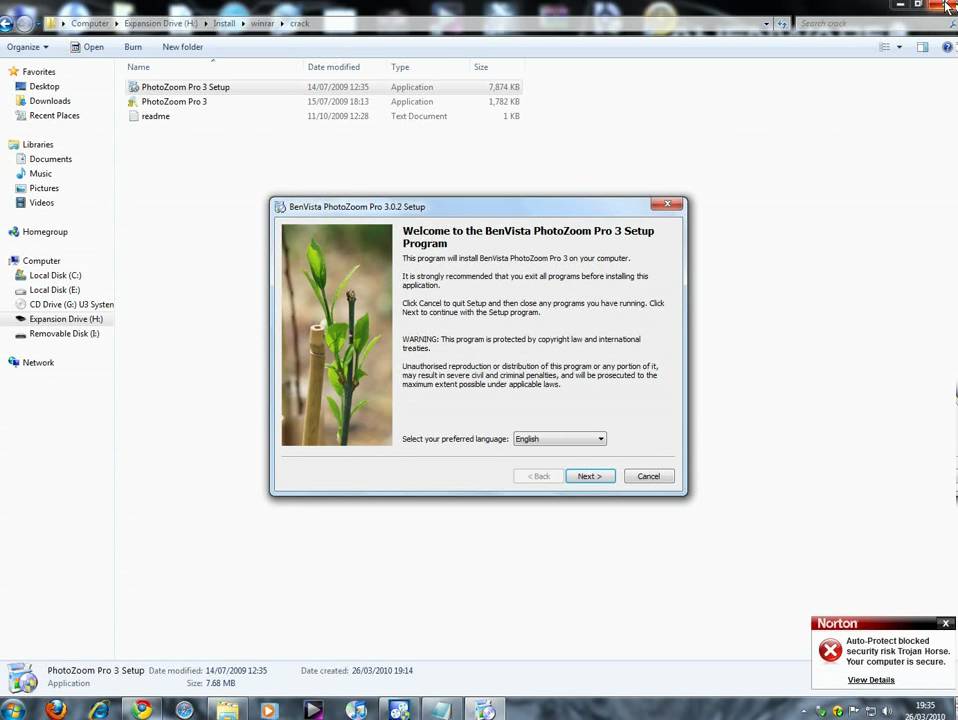This screenshot has height=720, width=958.
Task: Click the crack folder breadcrumb
Action: tap(299, 23)
